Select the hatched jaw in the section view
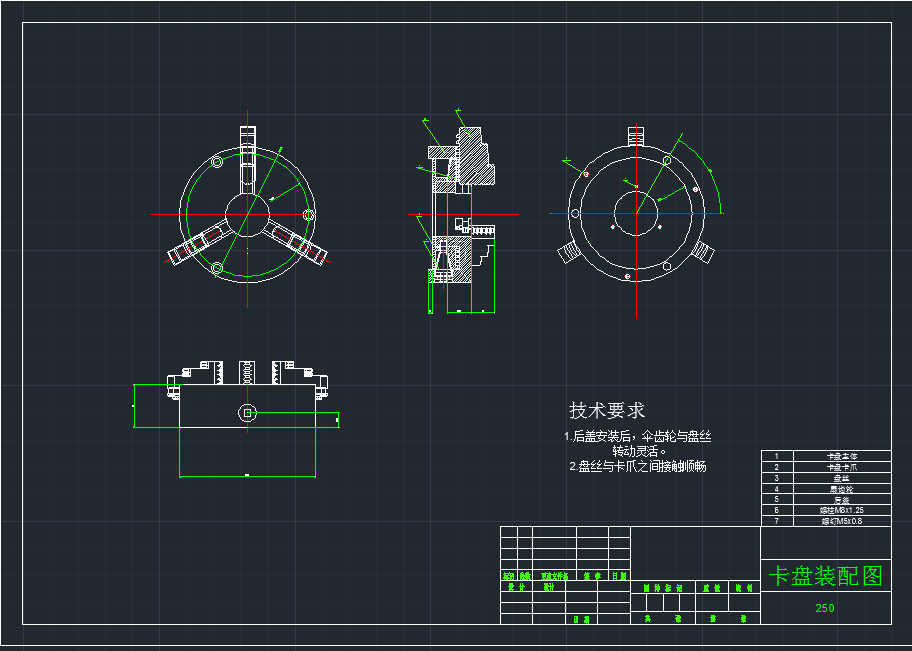912x651 pixels. click(474, 155)
